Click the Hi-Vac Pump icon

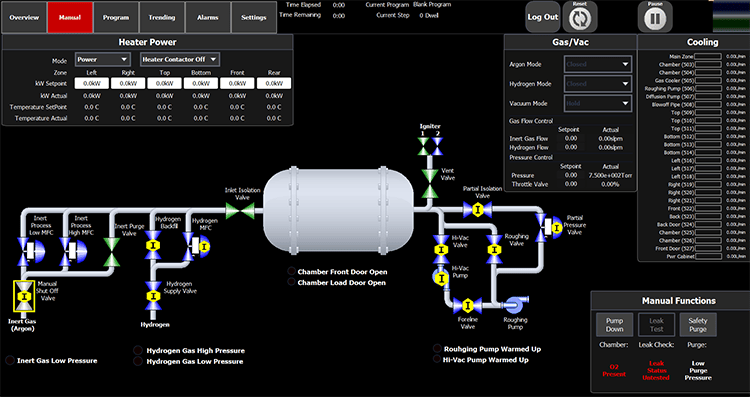coord(441,277)
